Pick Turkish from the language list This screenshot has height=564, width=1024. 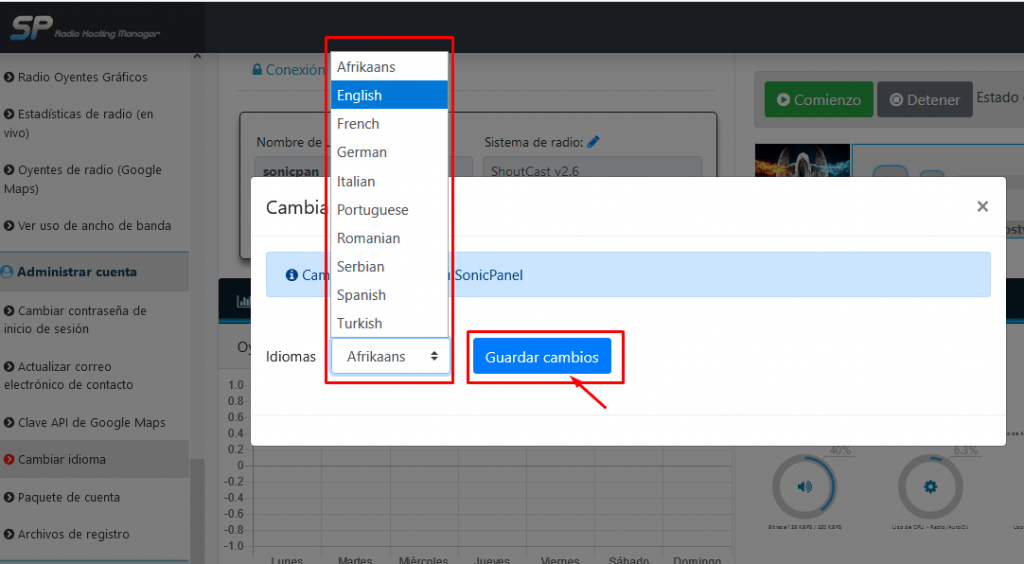(389, 323)
